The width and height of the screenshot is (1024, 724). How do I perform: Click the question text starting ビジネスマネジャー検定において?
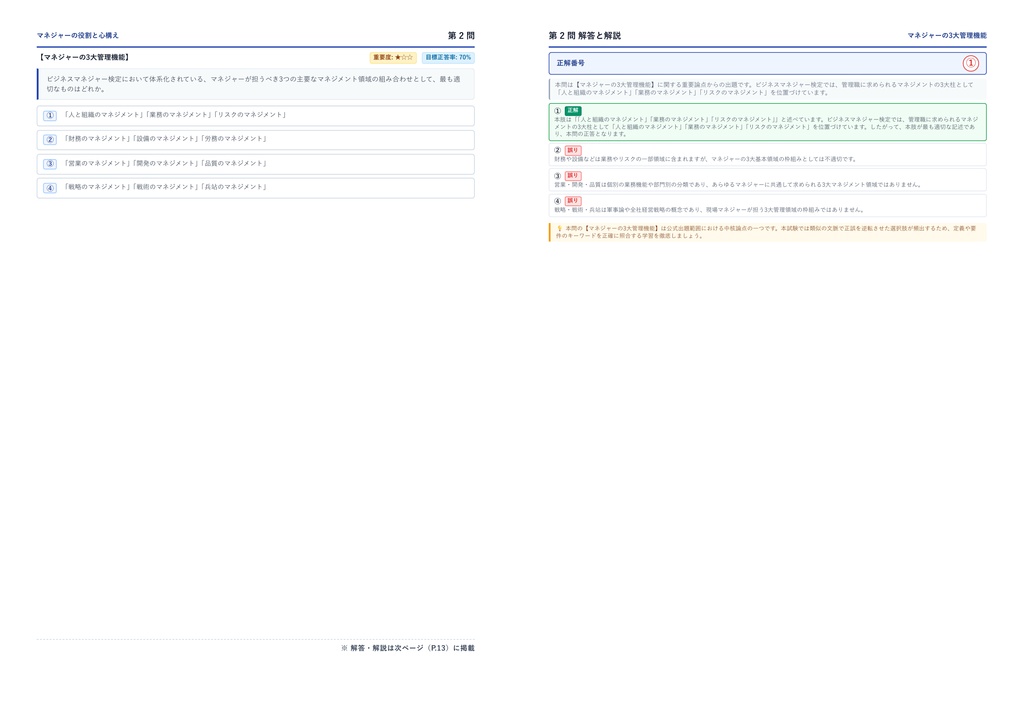253,84
